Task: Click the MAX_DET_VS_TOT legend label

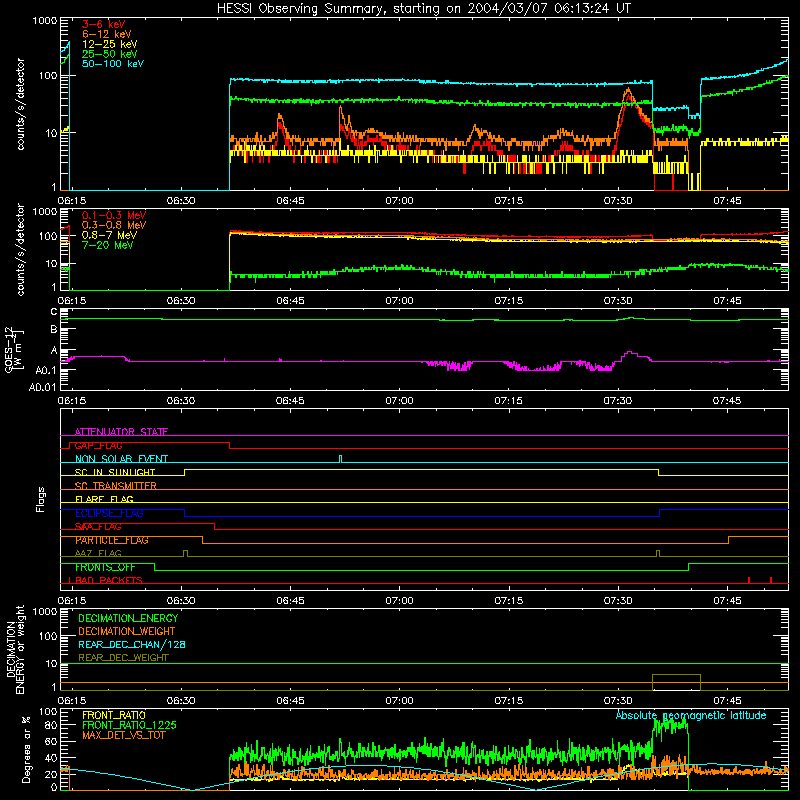Action: pos(123,735)
